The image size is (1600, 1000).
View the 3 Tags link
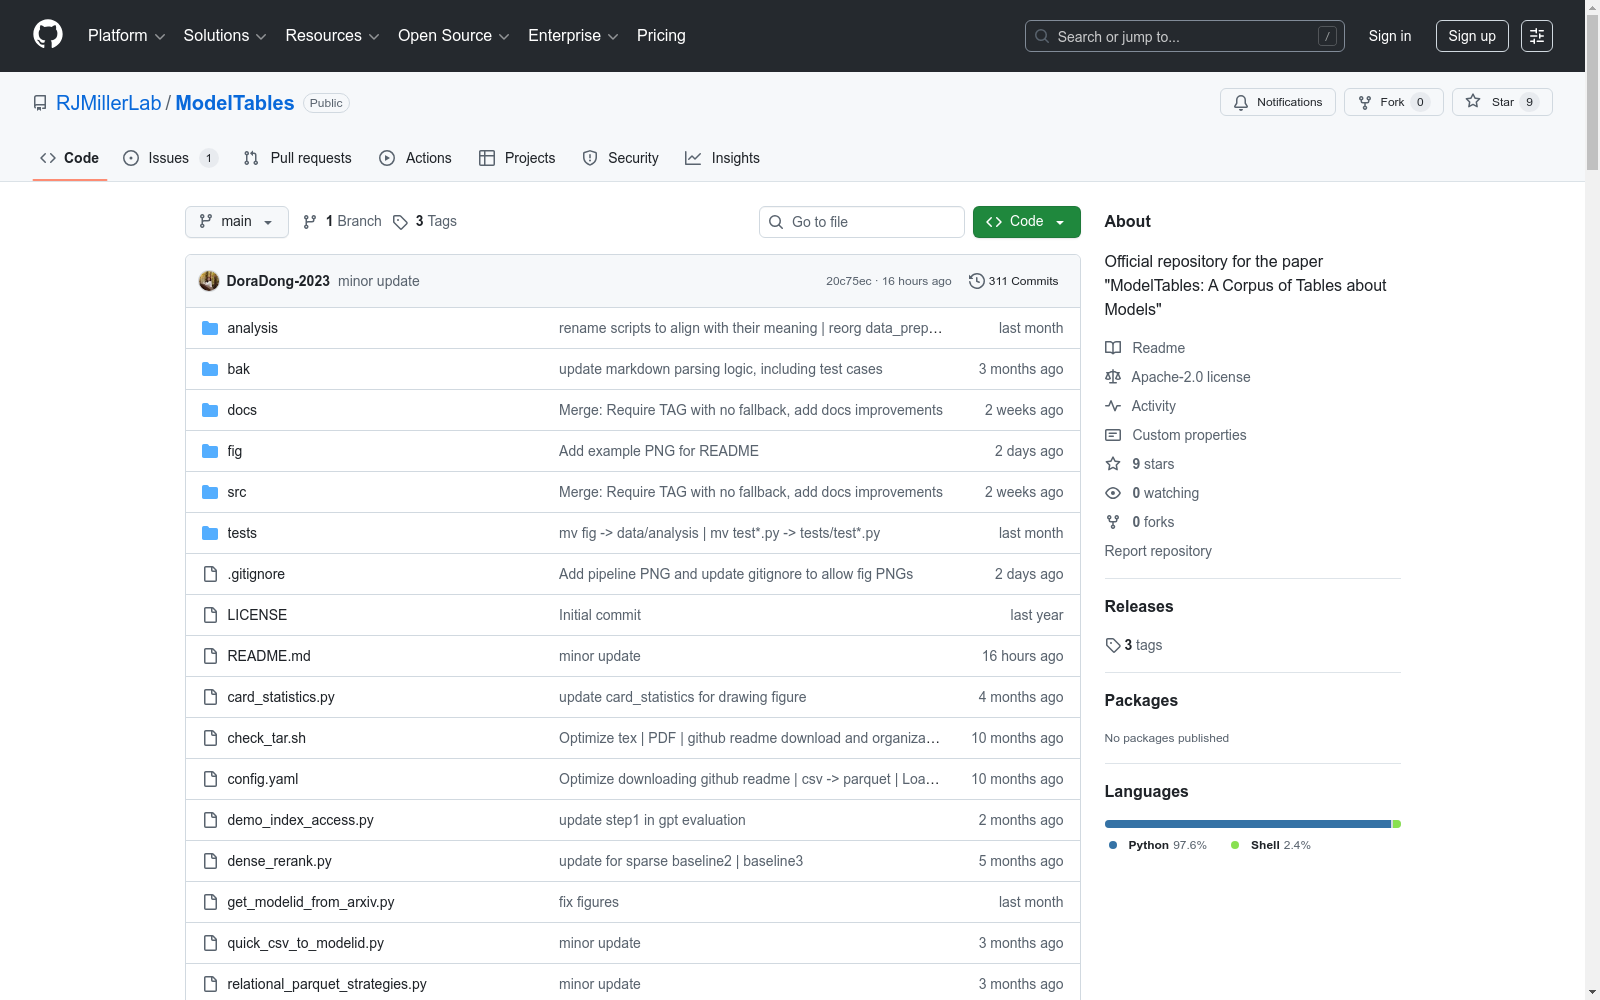[x=425, y=221]
